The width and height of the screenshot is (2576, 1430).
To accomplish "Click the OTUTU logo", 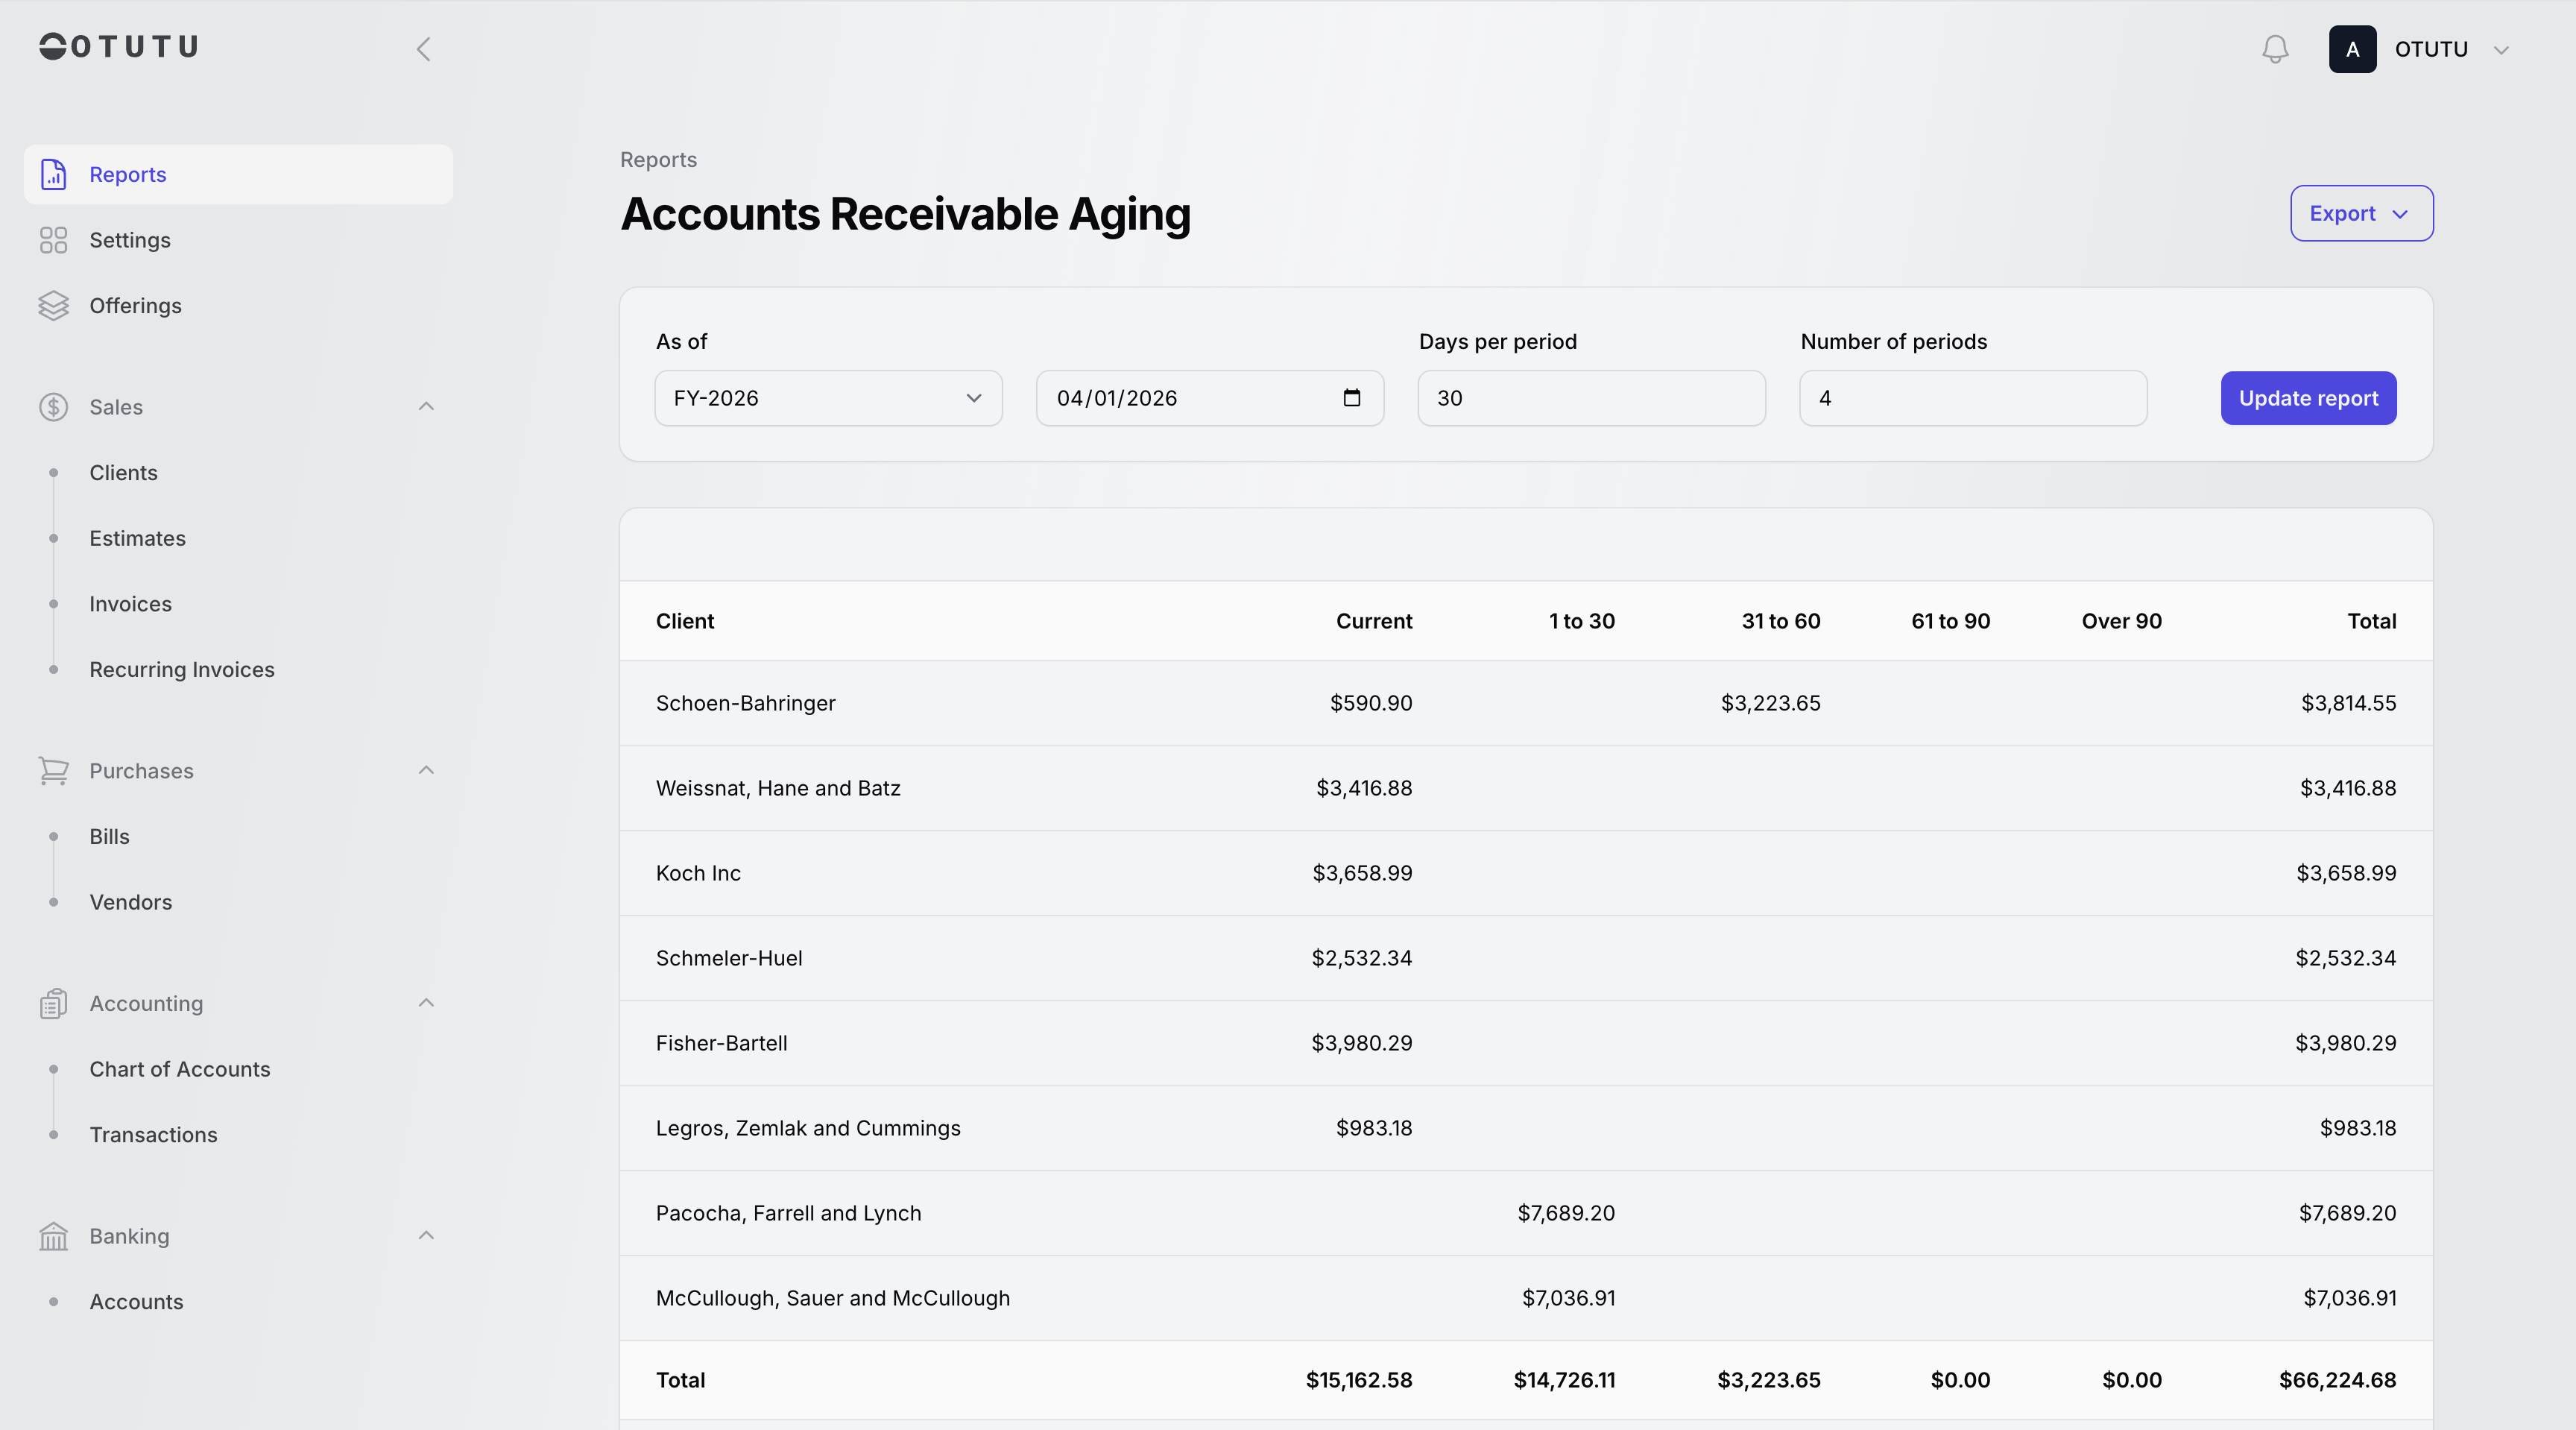I will (x=119, y=47).
